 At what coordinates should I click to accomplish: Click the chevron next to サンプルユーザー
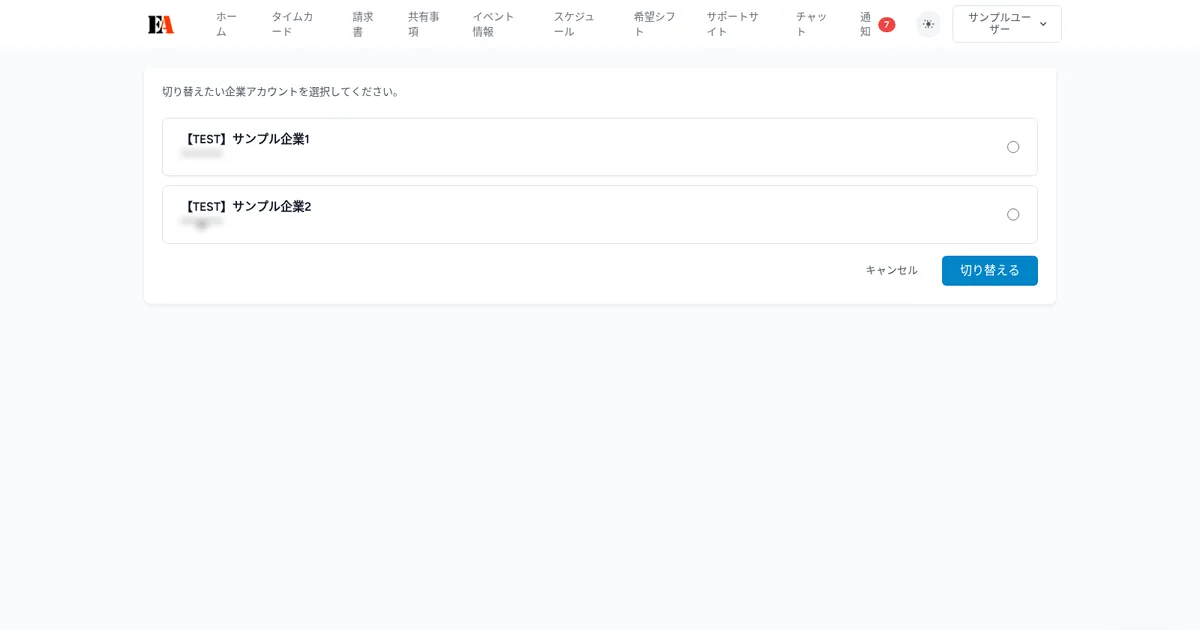(1044, 24)
